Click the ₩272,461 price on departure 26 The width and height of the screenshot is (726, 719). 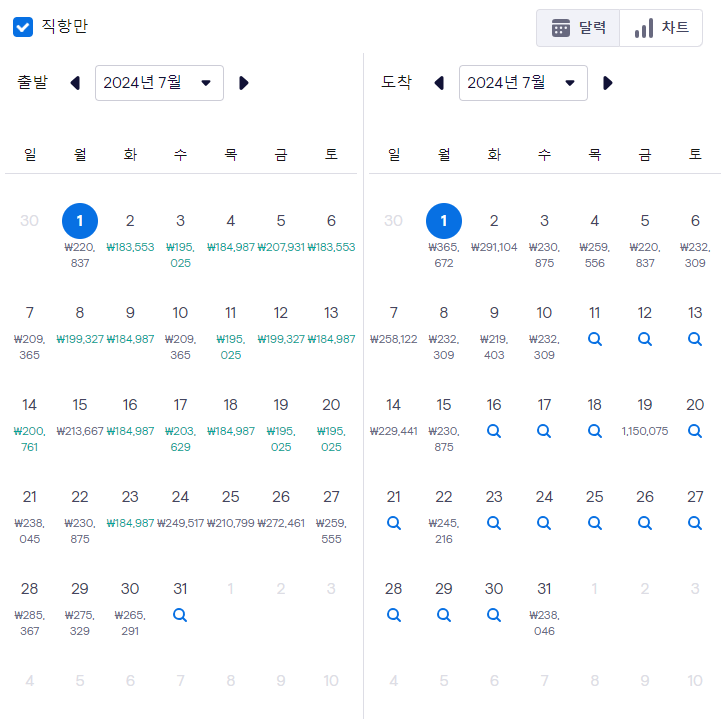coord(281,523)
